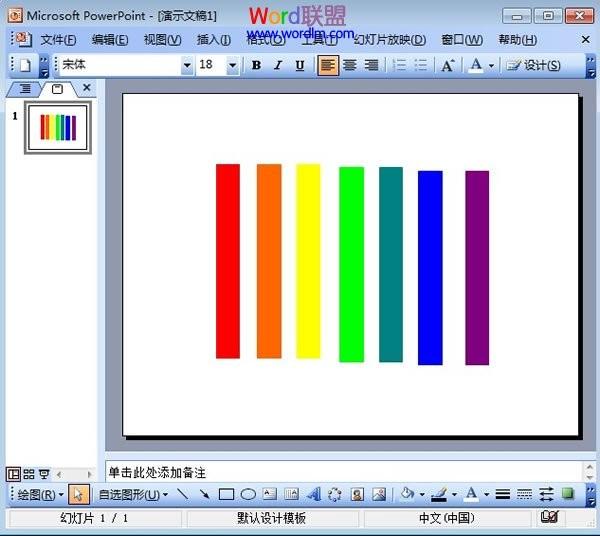
Task: Close the document window with menu-bar X
Action: point(585,39)
